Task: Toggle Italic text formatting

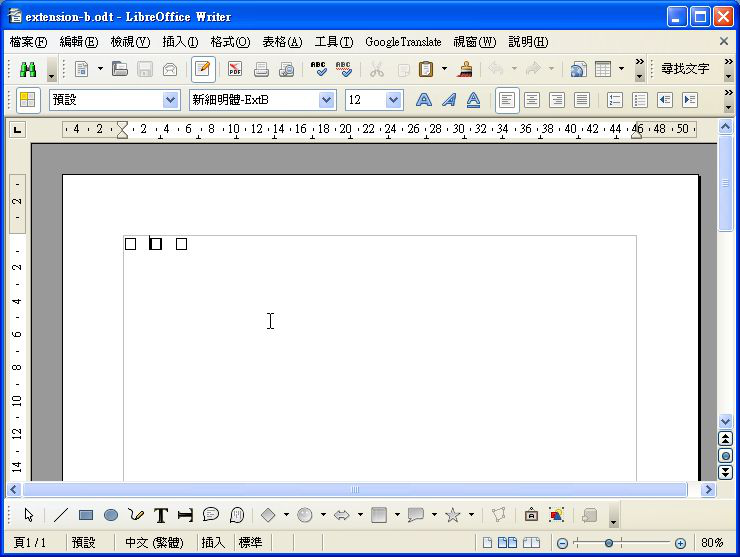Action: pos(449,100)
